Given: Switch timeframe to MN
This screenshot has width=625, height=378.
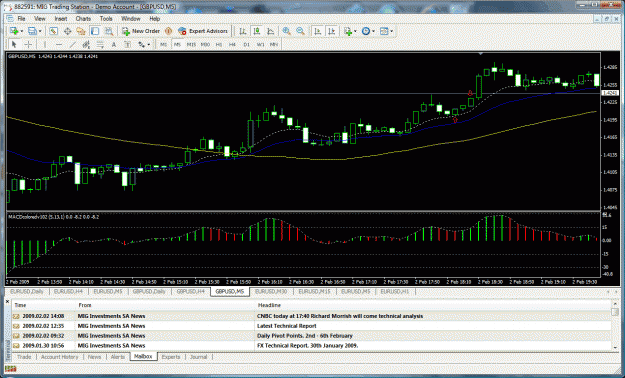Looking at the screenshot, I should [x=274, y=45].
